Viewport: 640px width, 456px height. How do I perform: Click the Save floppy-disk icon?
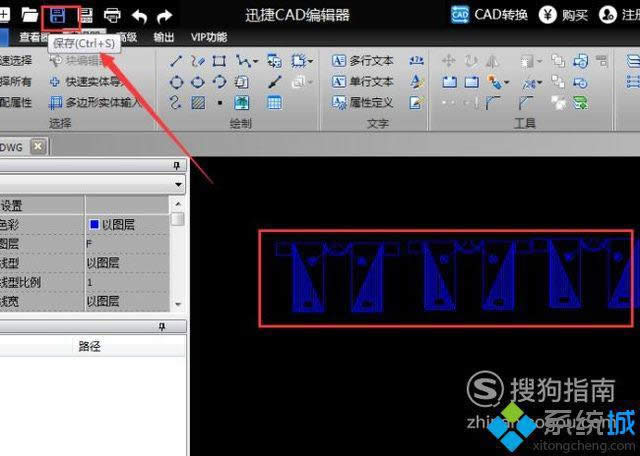coord(57,16)
